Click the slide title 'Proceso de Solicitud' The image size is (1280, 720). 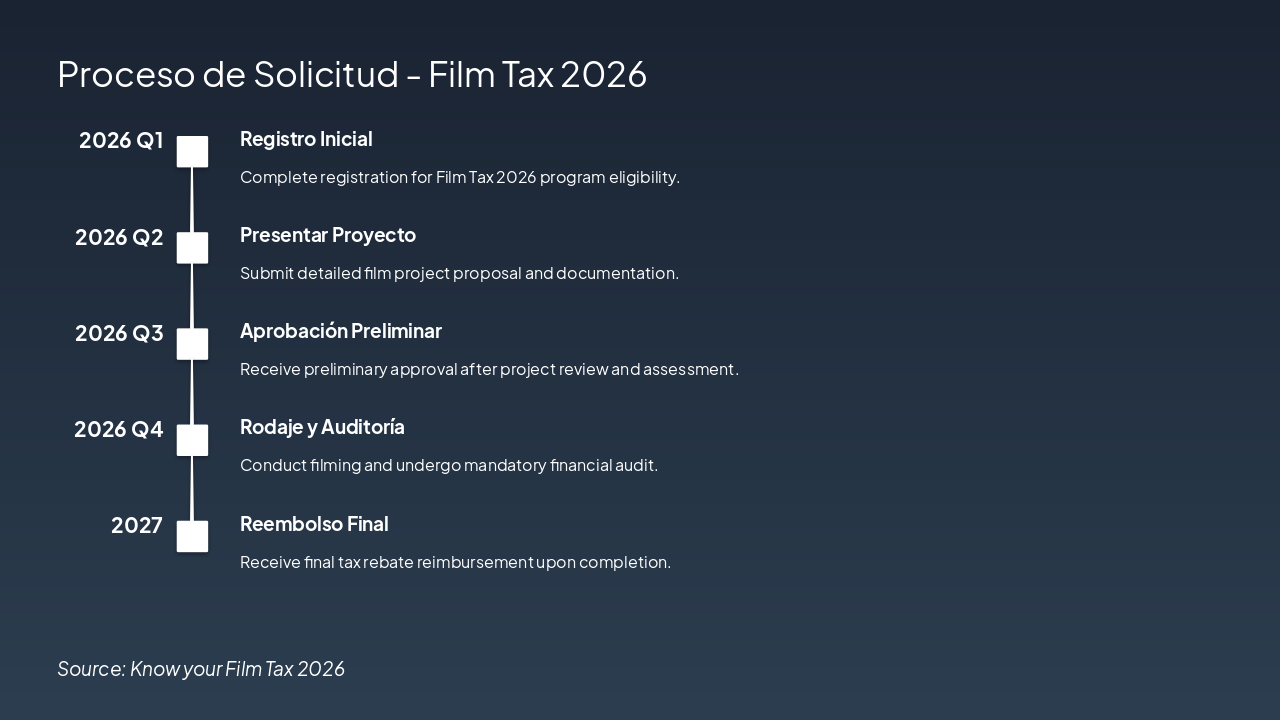point(352,74)
